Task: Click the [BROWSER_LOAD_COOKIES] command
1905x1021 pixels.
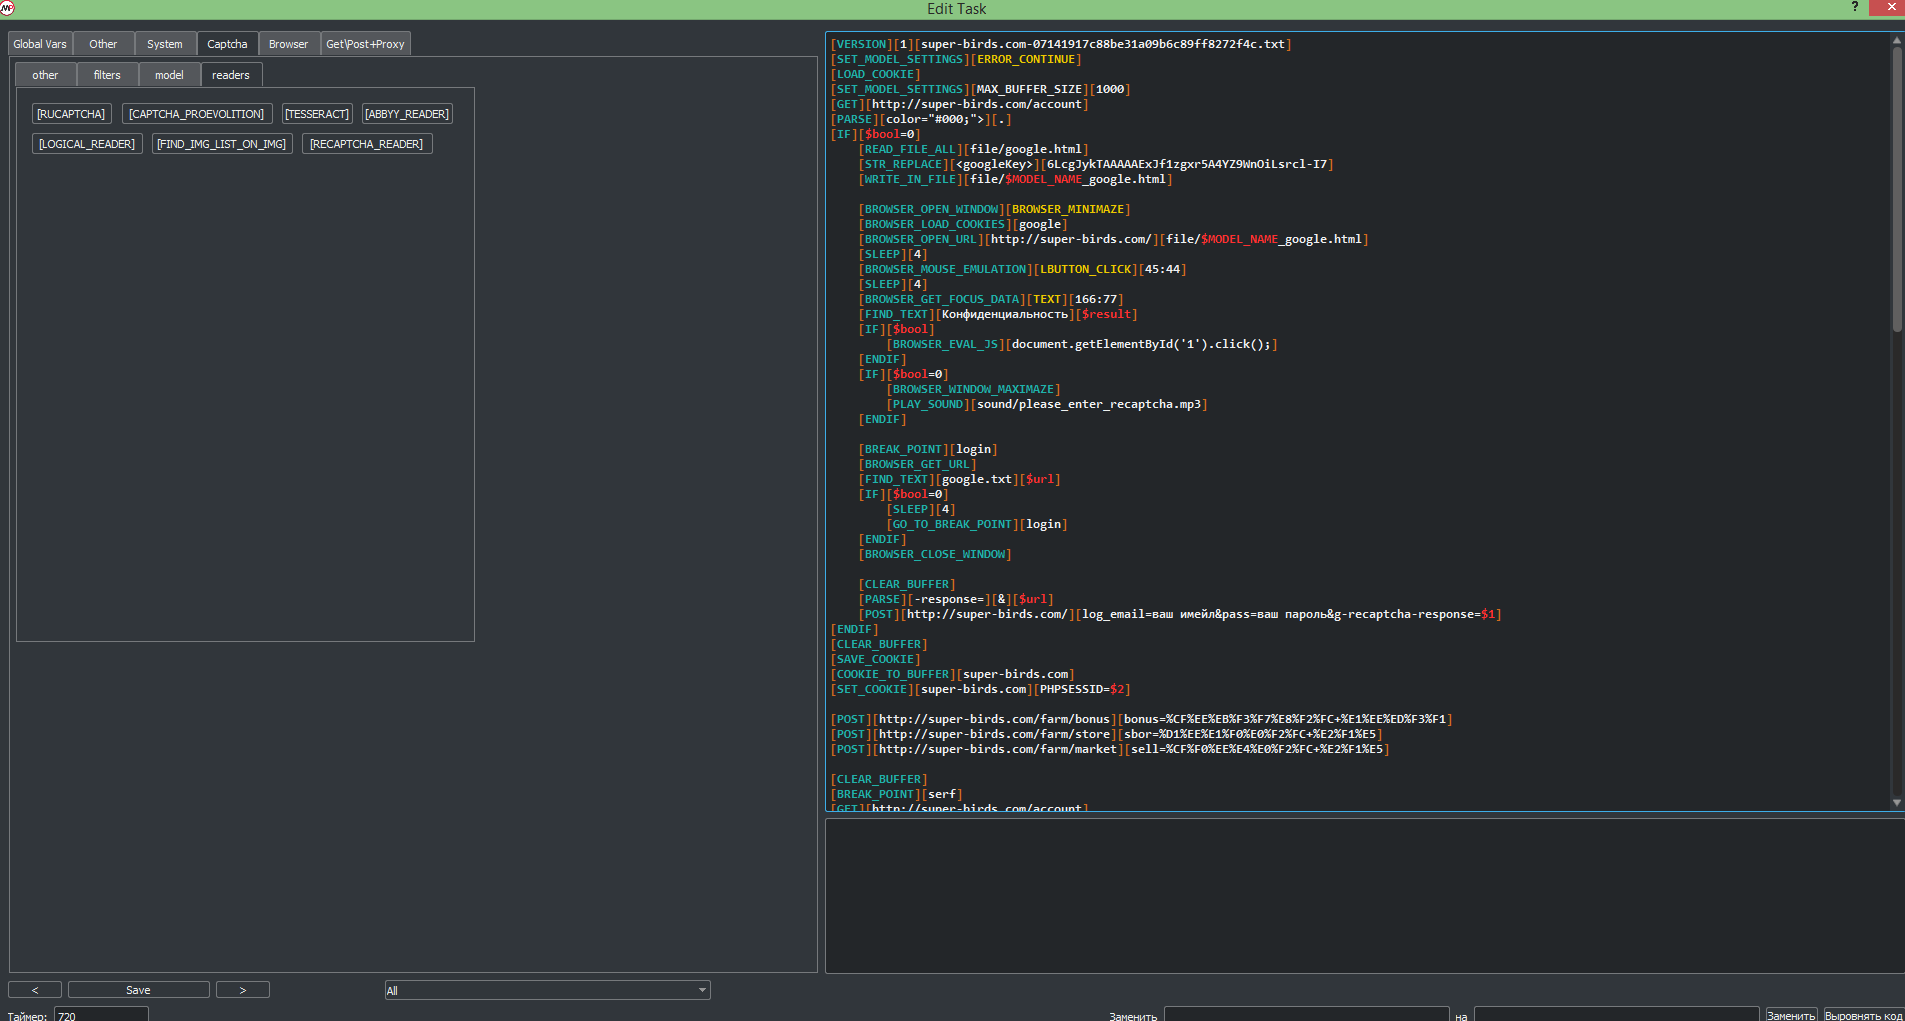Action: click(x=935, y=224)
